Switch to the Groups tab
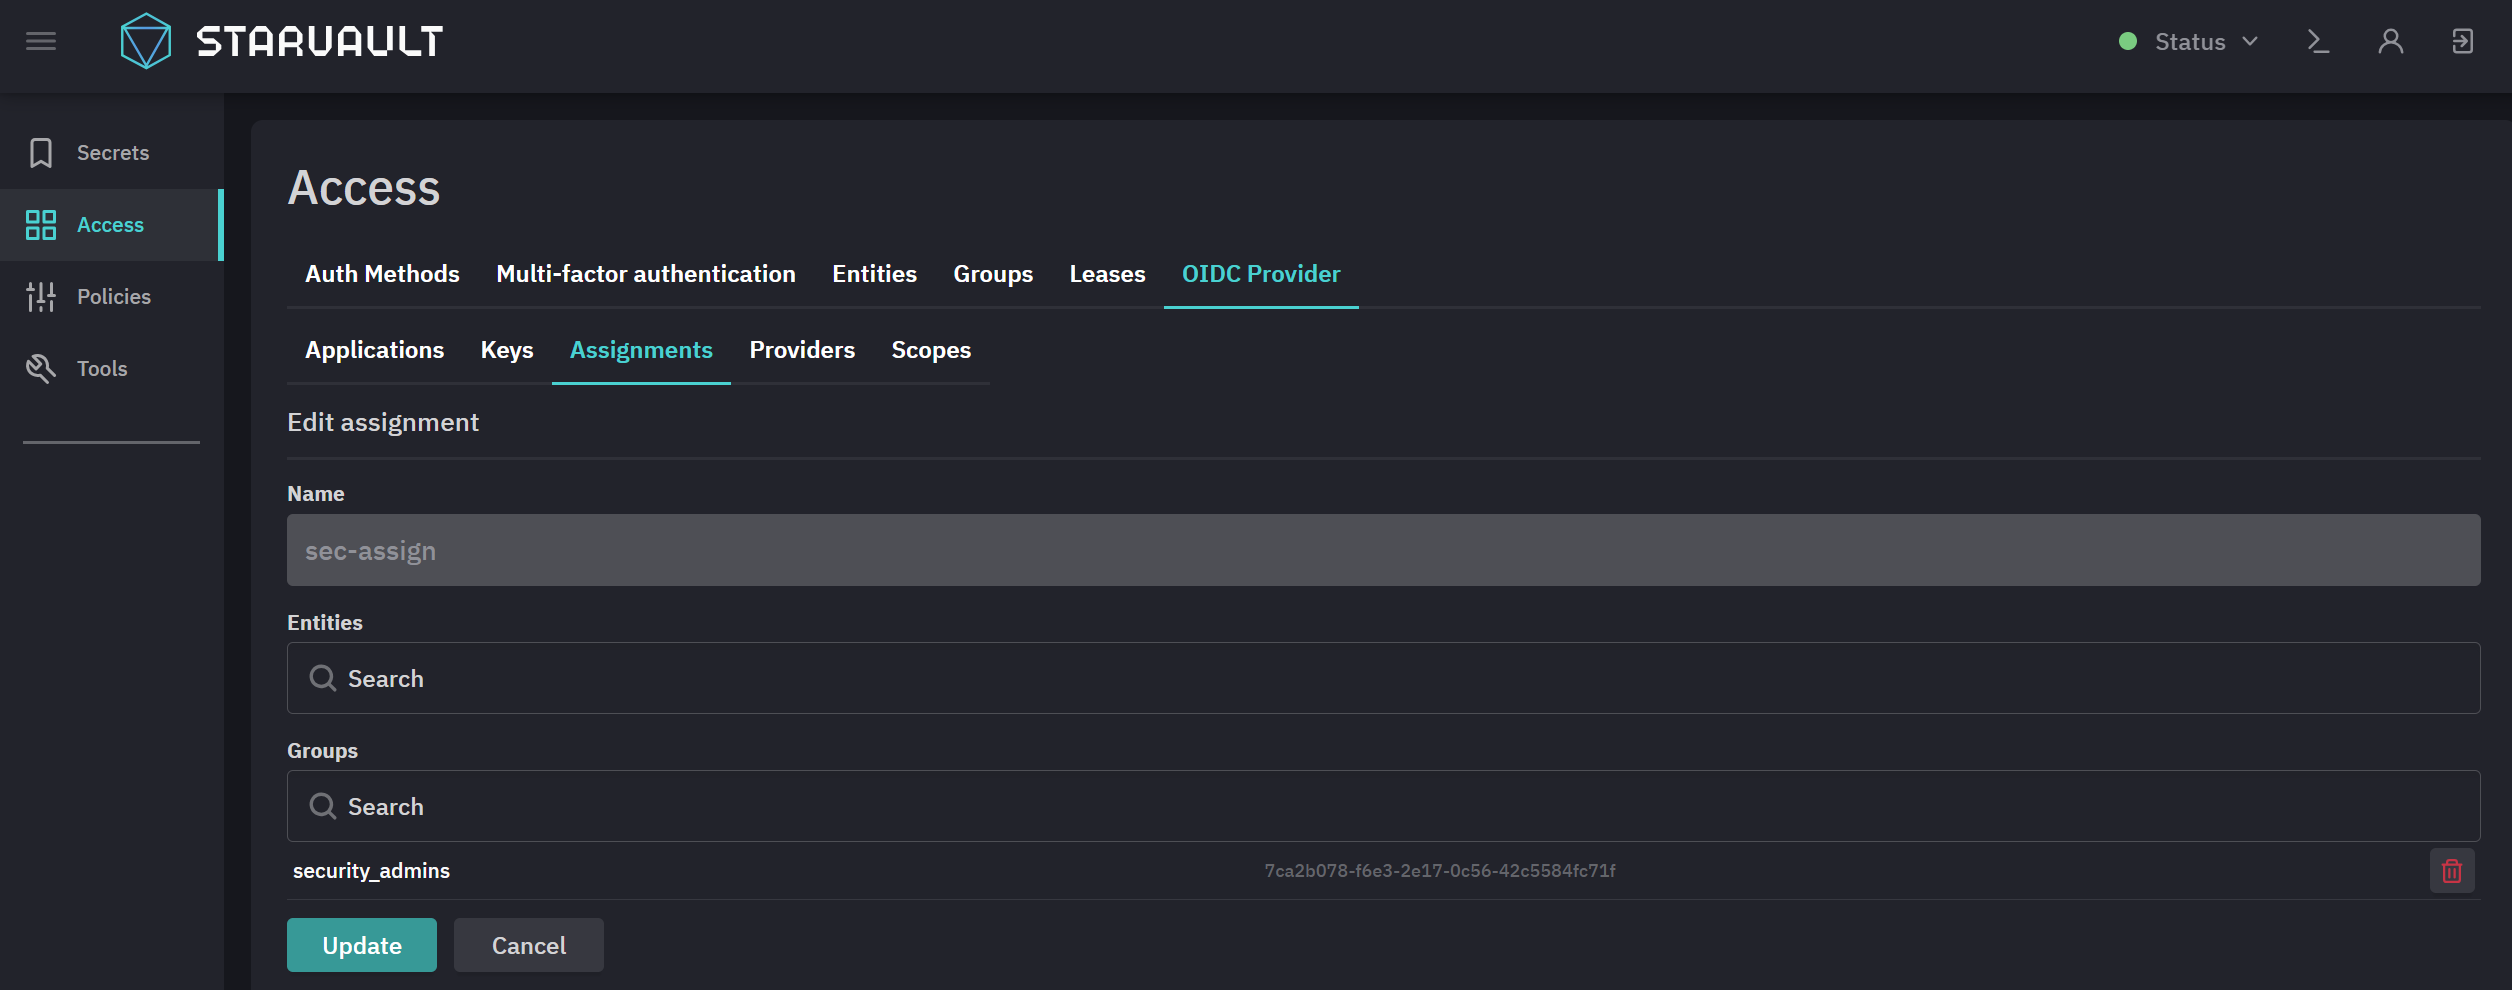The height and width of the screenshot is (990, 2512). point(993,274)
